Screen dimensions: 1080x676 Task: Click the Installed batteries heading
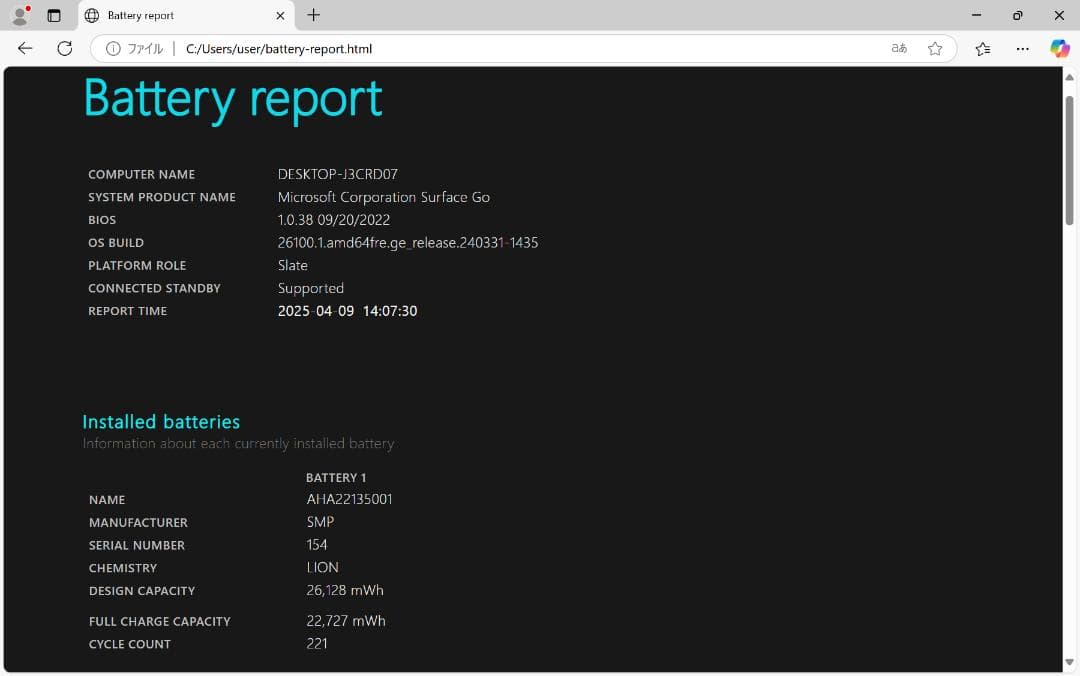coord(161,422)
